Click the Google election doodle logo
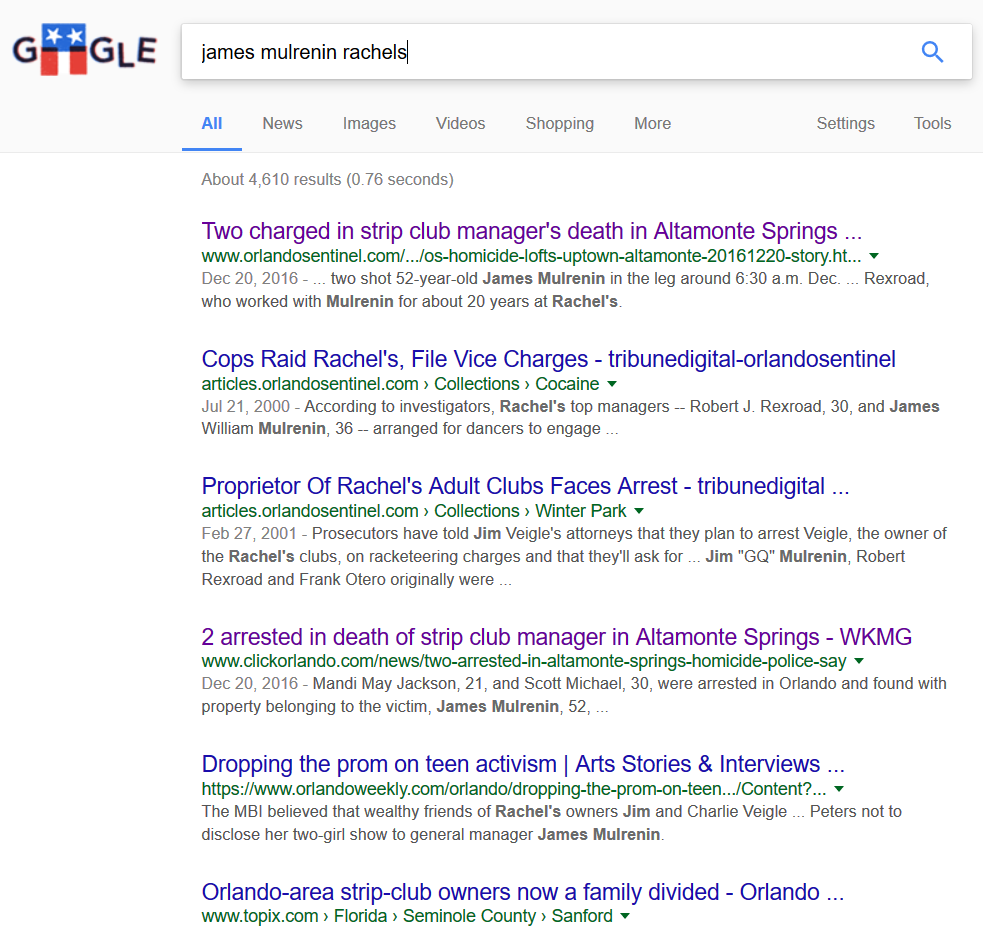The image size is (983, 928). click(85, 50)
